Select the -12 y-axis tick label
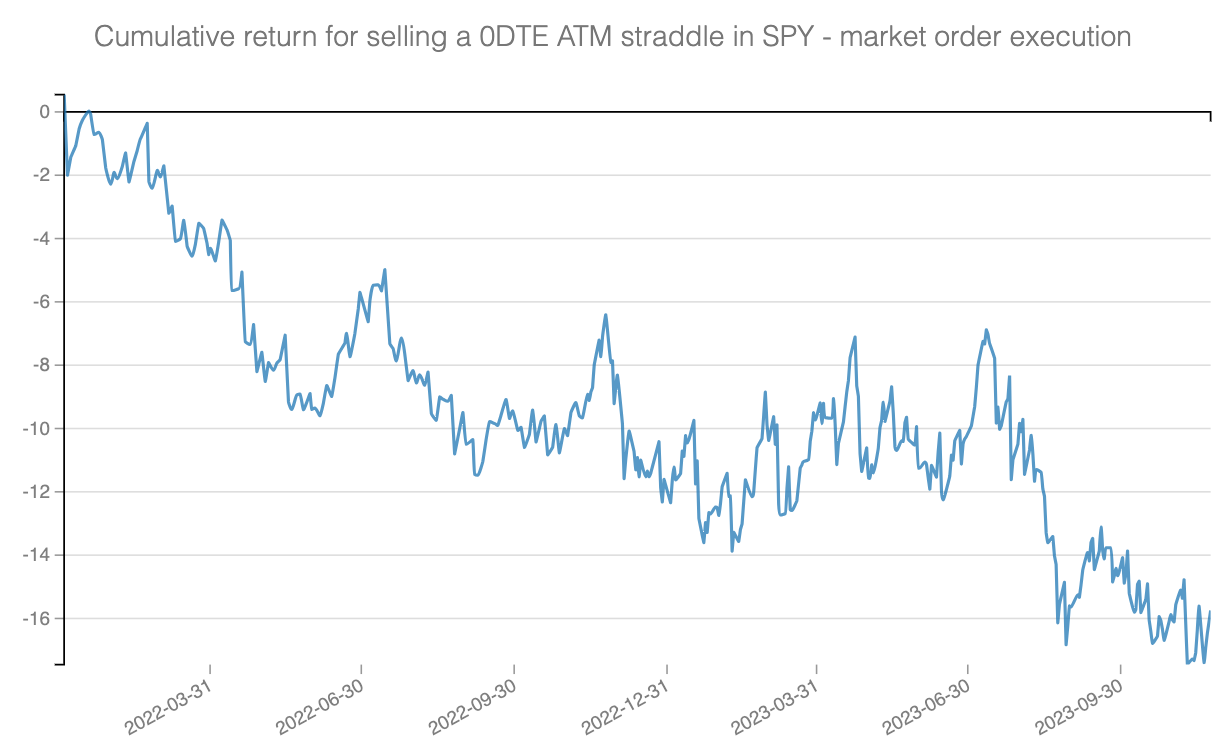 37,492
